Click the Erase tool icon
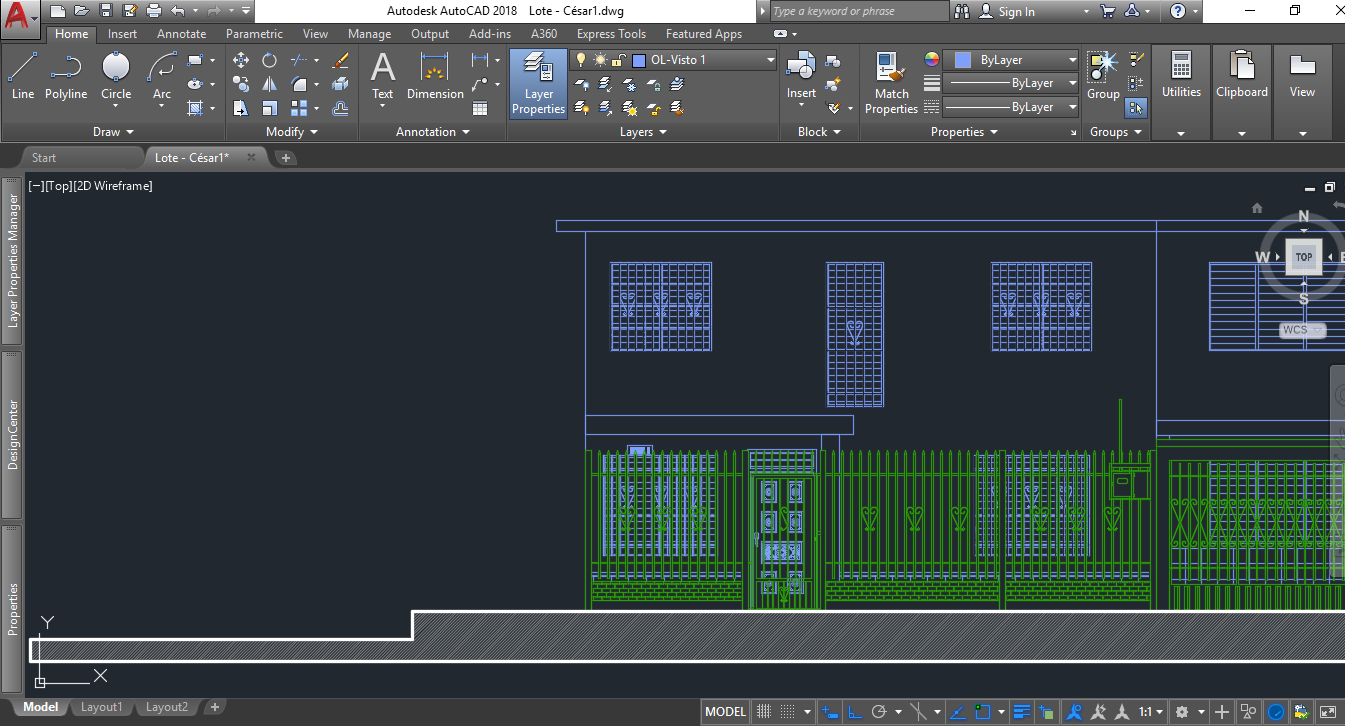Screen dimensions: 1345x726 pos(340,60)
